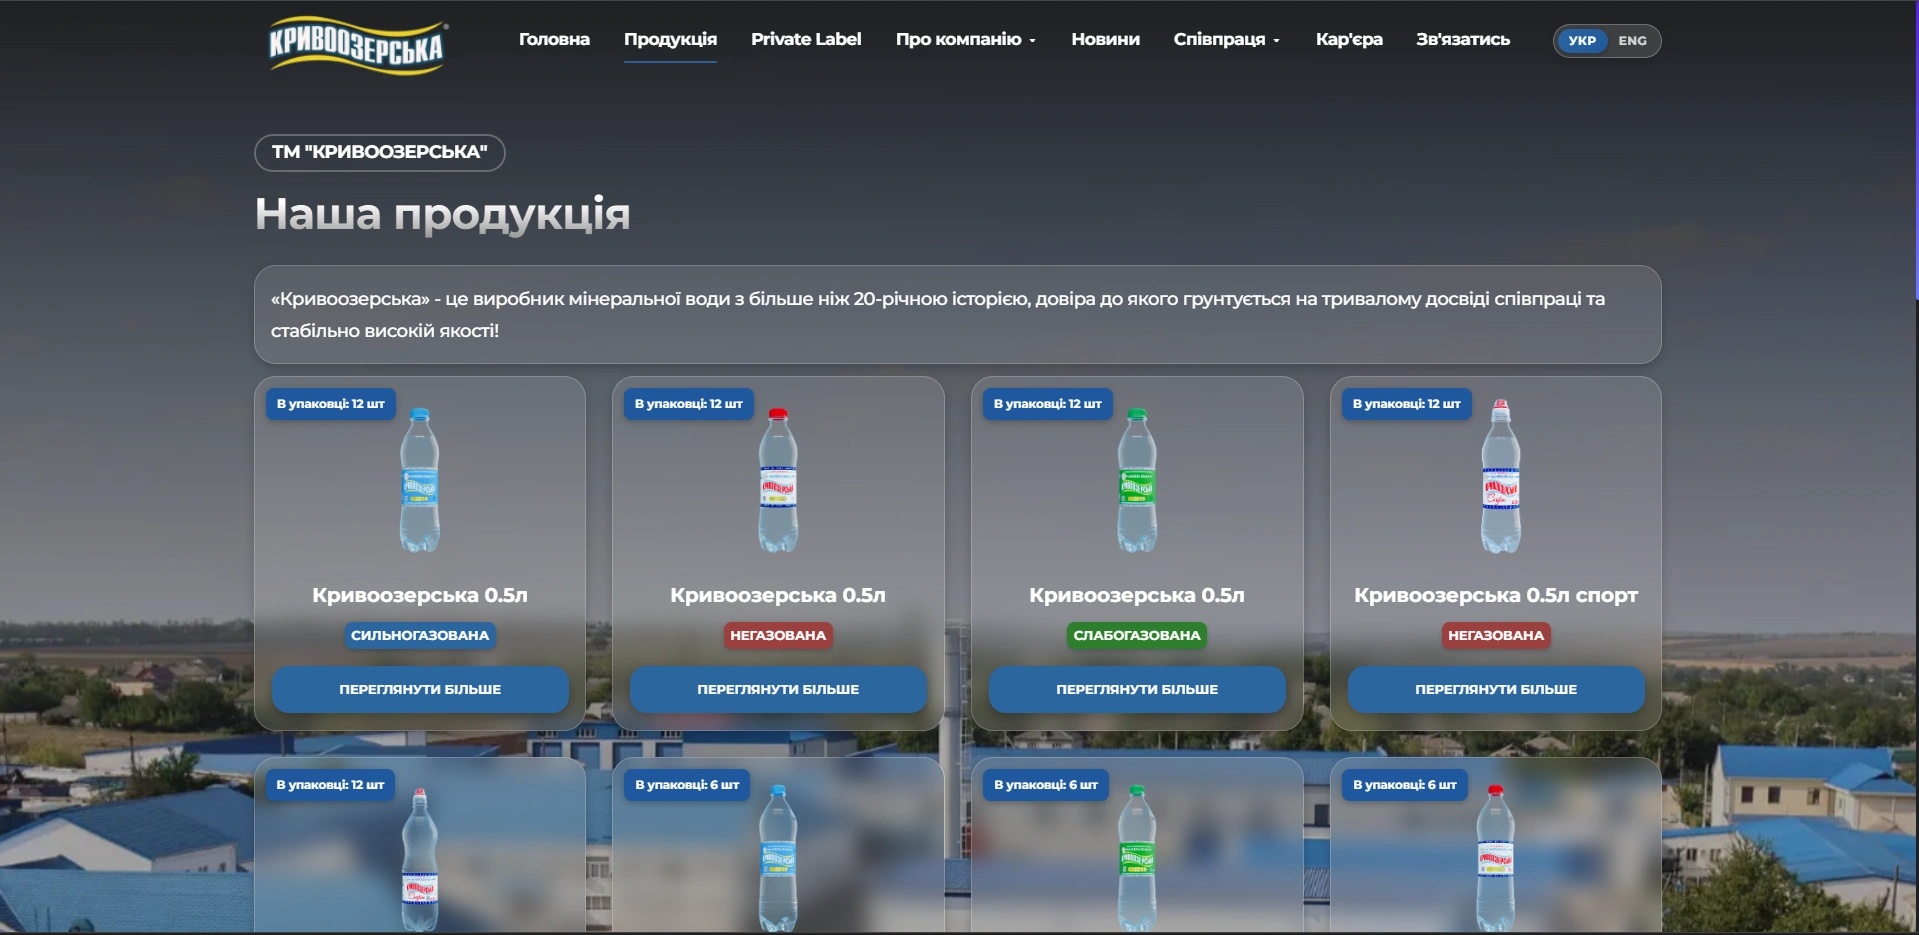Click the second-row sport-cap bottle image
Image resolution: width=1919 pixels, height=935 pixels.
(420, 859)
